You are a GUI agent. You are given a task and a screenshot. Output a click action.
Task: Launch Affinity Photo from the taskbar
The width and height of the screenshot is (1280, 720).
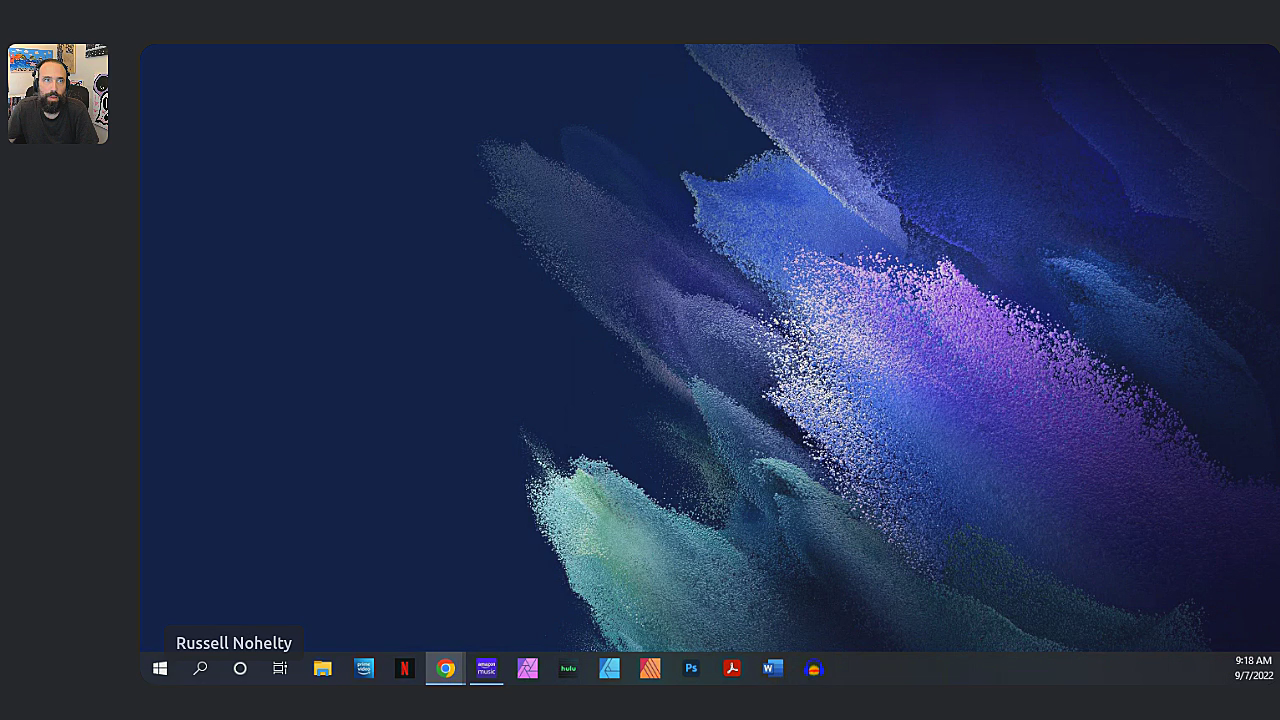pyautogui.click(x=528, y=668)
